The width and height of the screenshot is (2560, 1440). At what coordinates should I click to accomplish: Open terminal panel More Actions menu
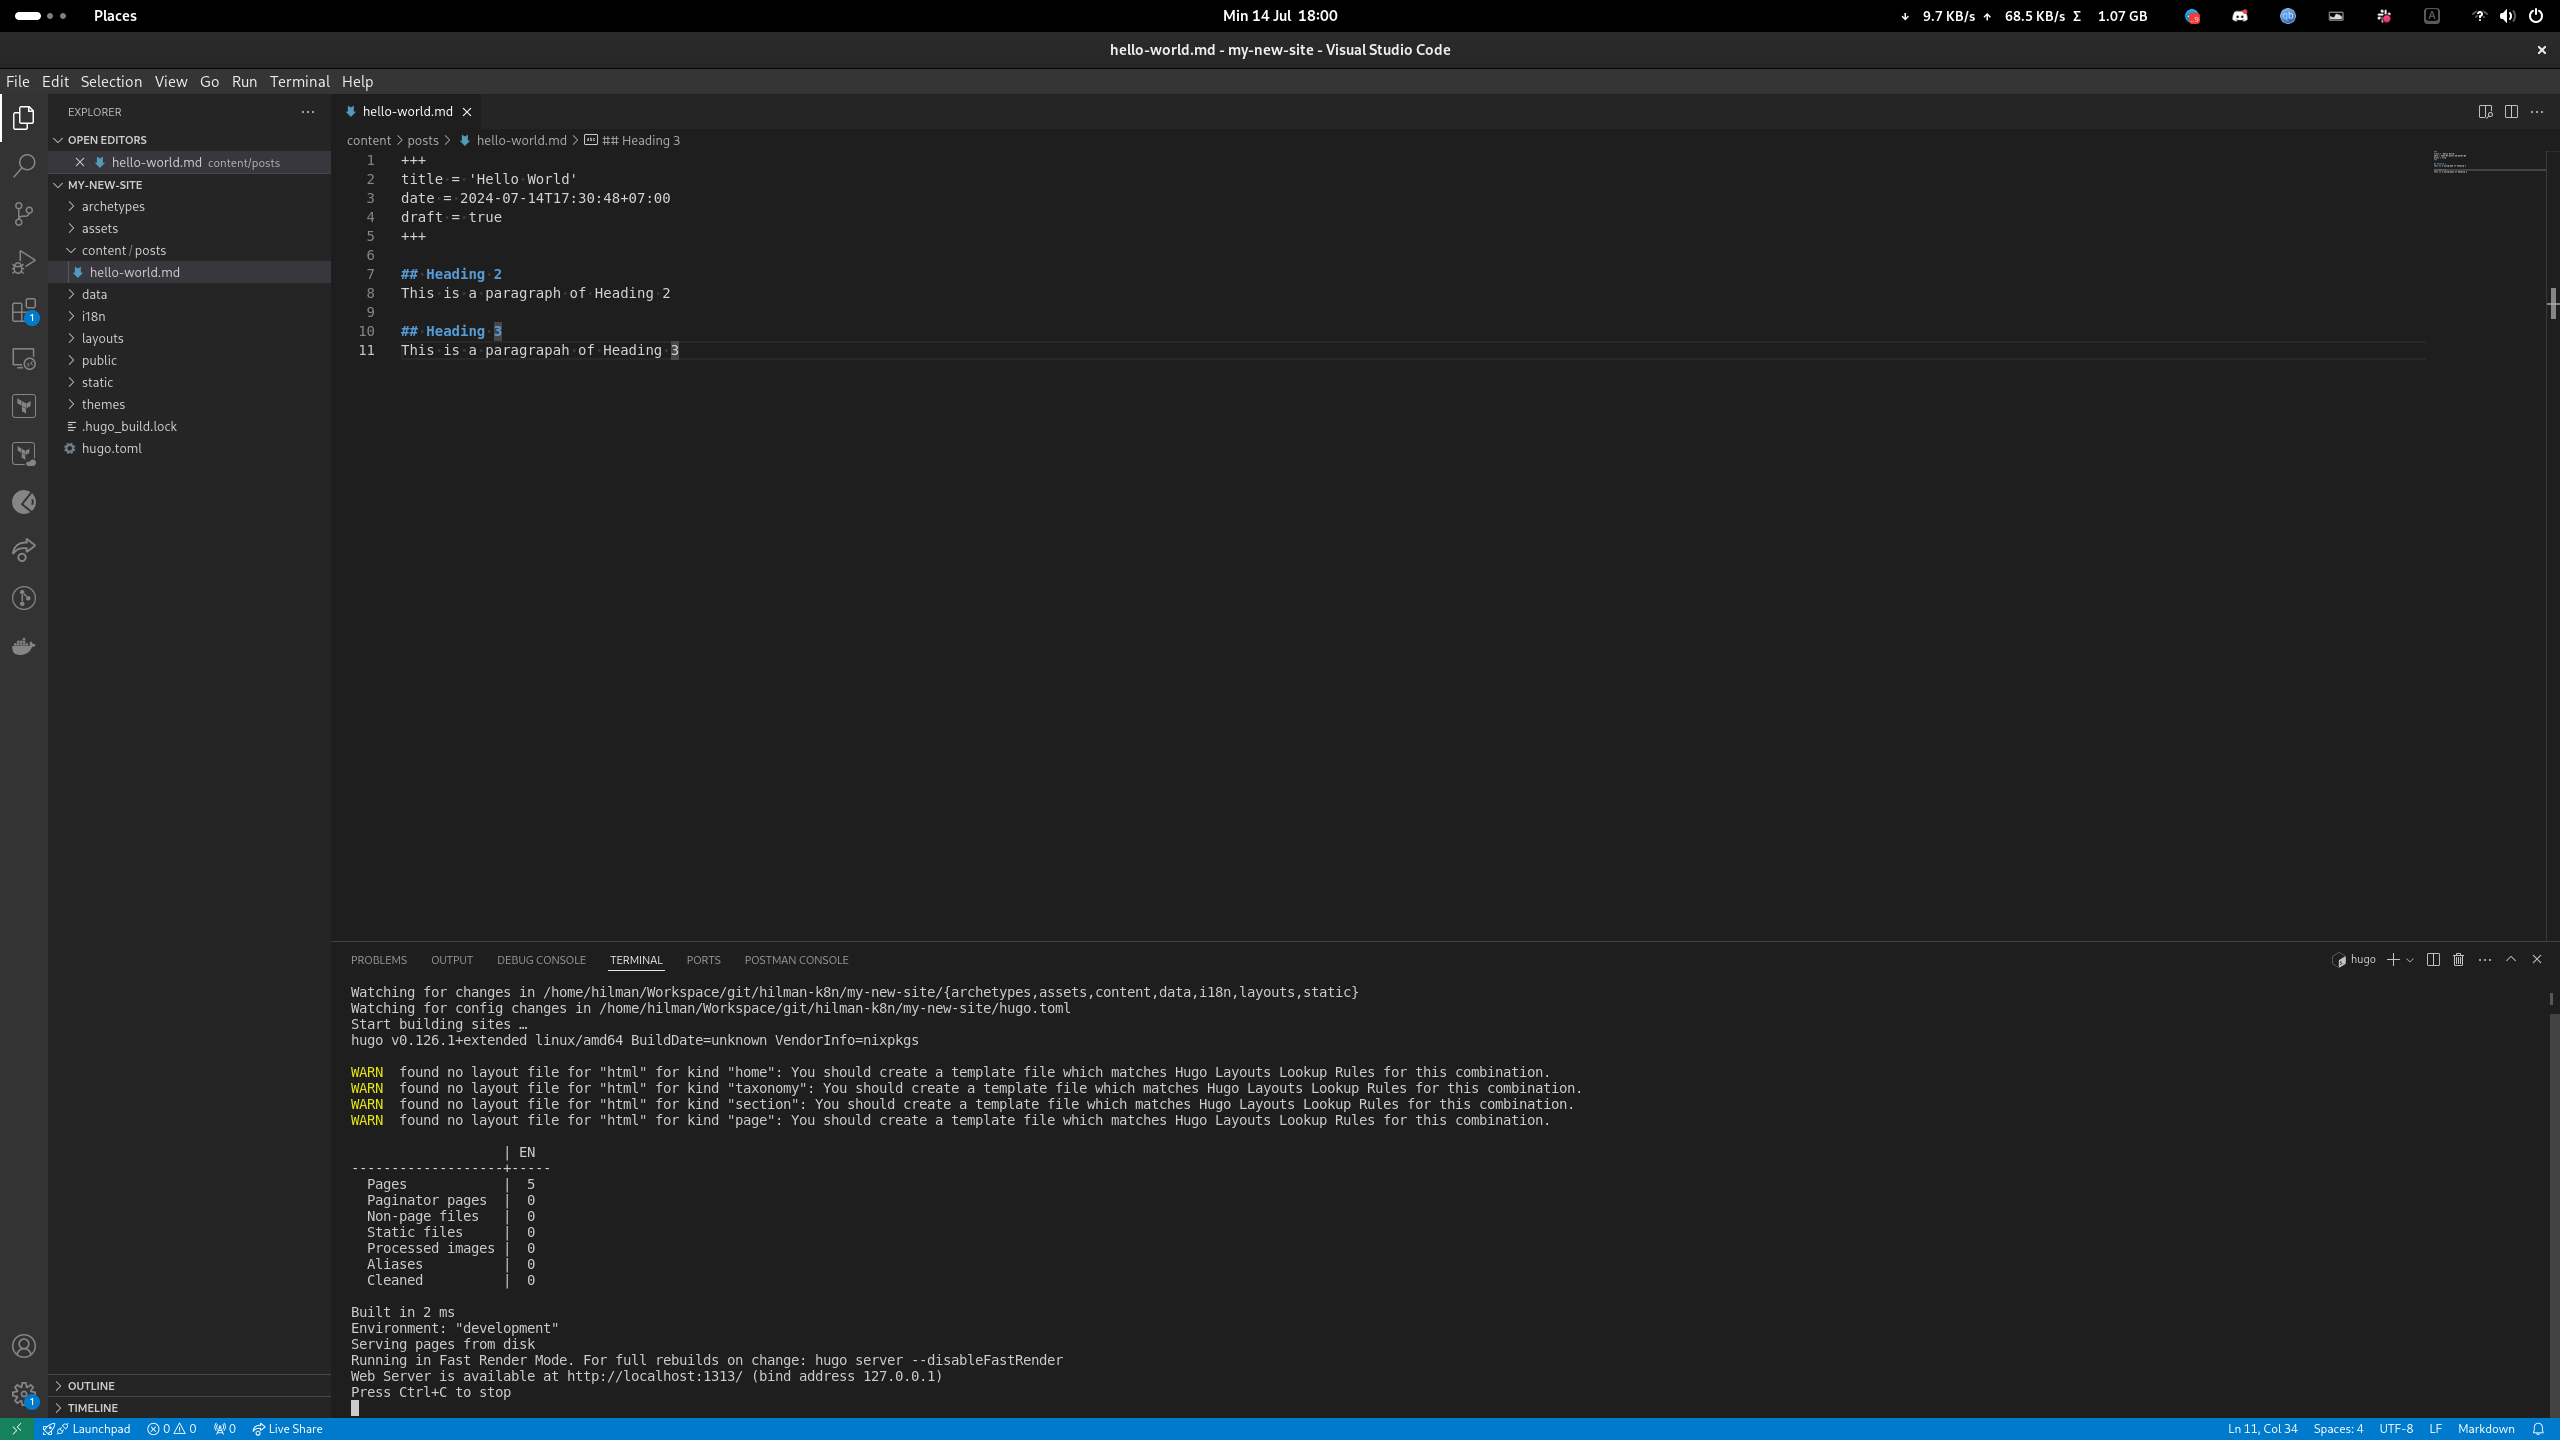point(2485,960)
